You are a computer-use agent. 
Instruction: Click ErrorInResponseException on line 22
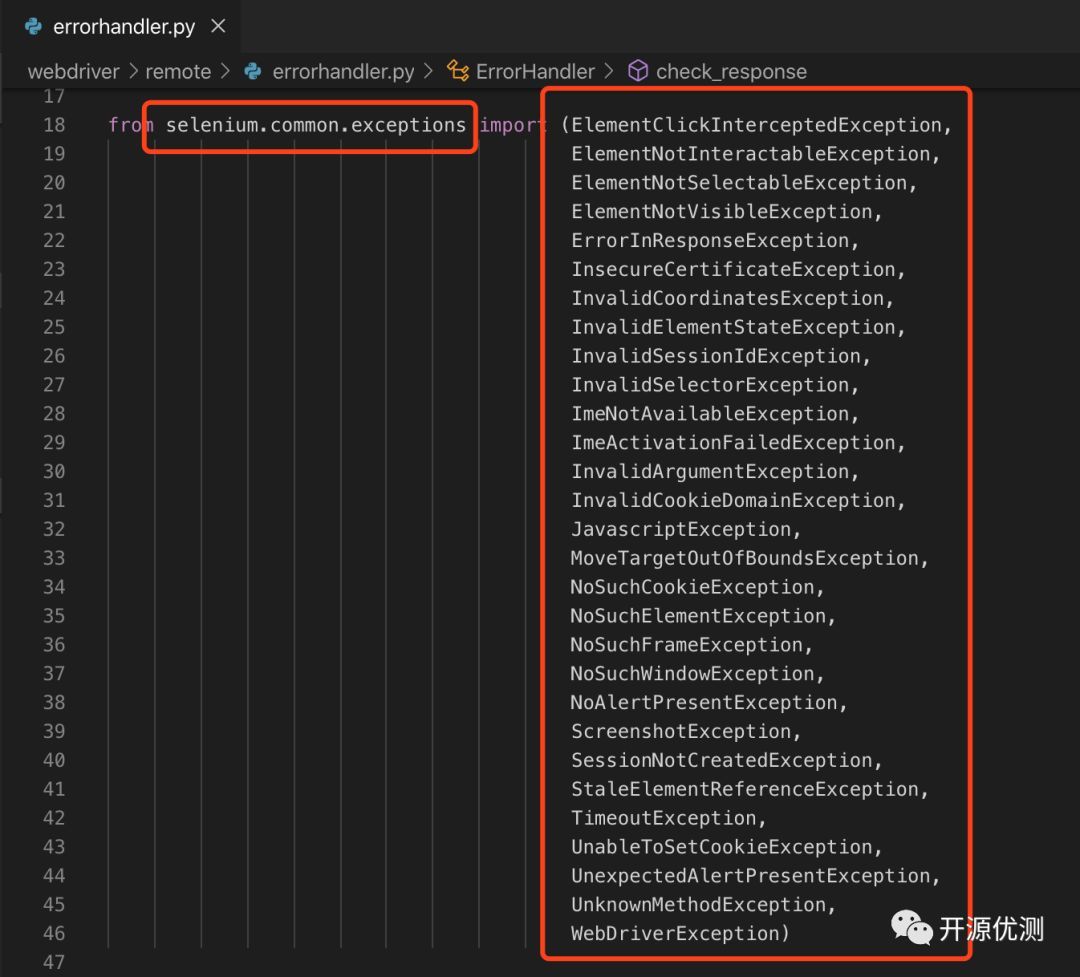(710, 240)
